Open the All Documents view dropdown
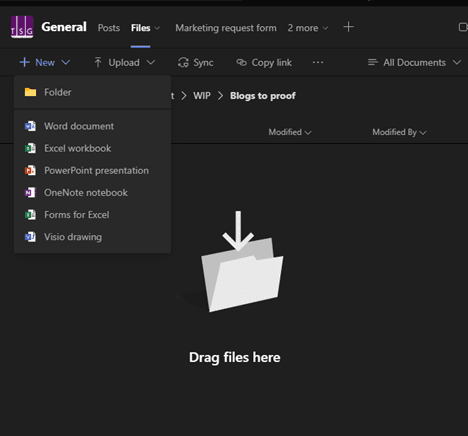This screenshot has height=436, width=468. (414, 62)
